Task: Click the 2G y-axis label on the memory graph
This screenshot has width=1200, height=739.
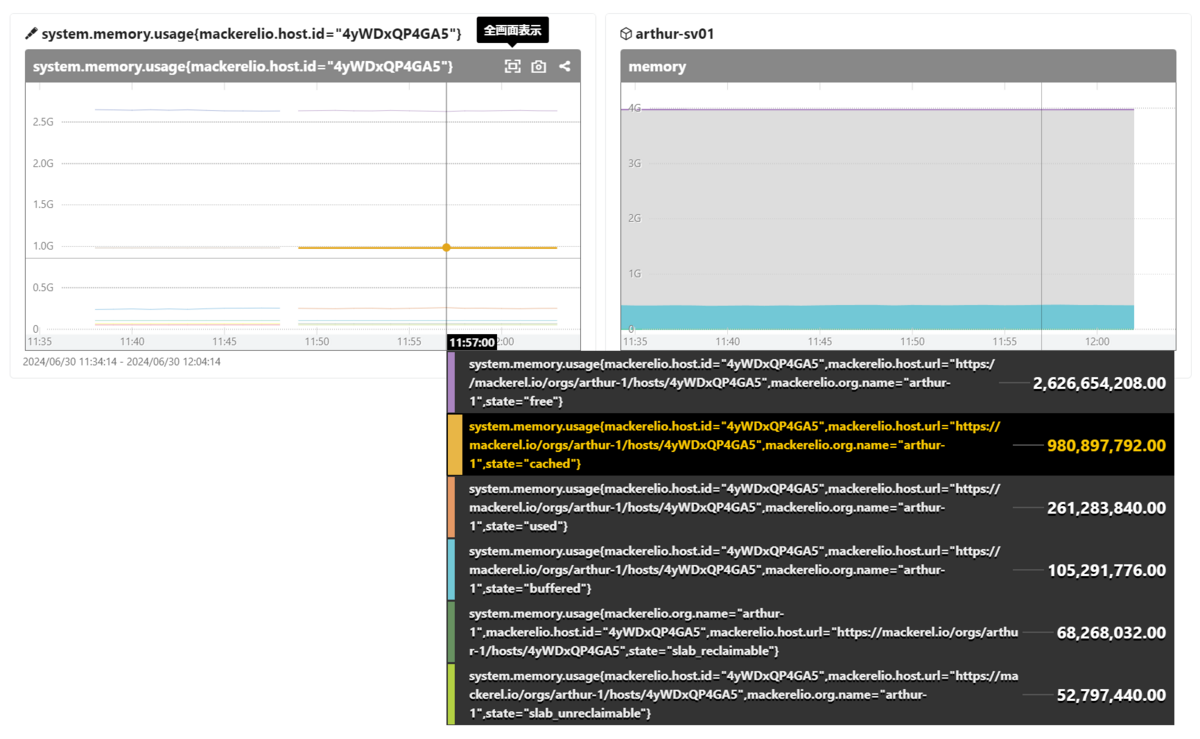Action: pyautogui.click(x=634, y=218)
